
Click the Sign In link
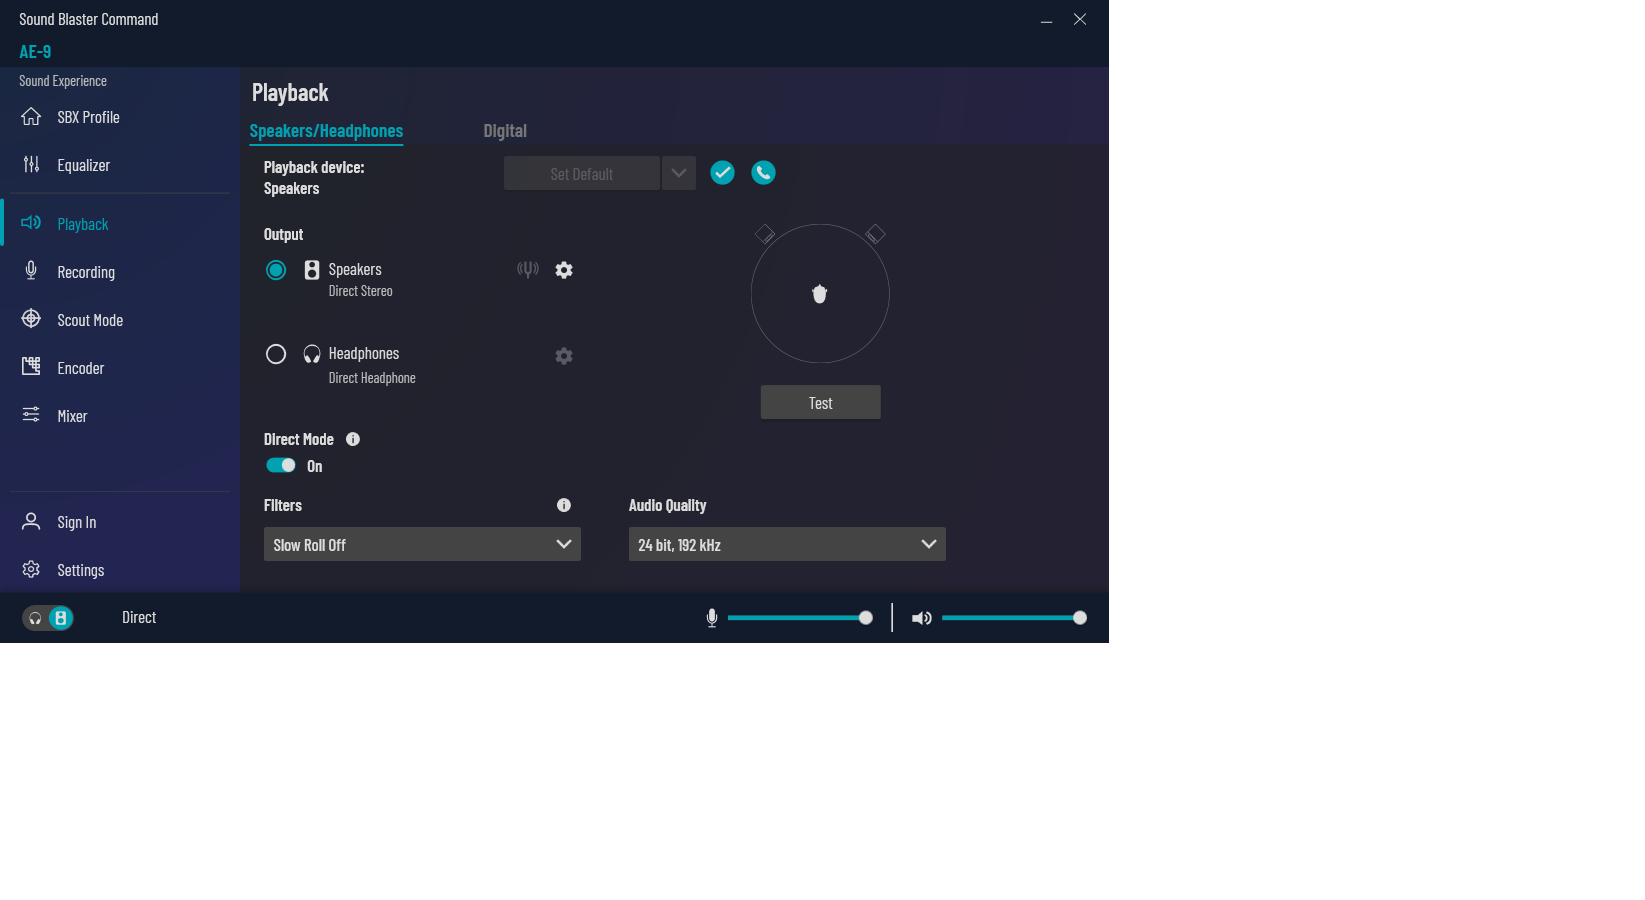77,522
